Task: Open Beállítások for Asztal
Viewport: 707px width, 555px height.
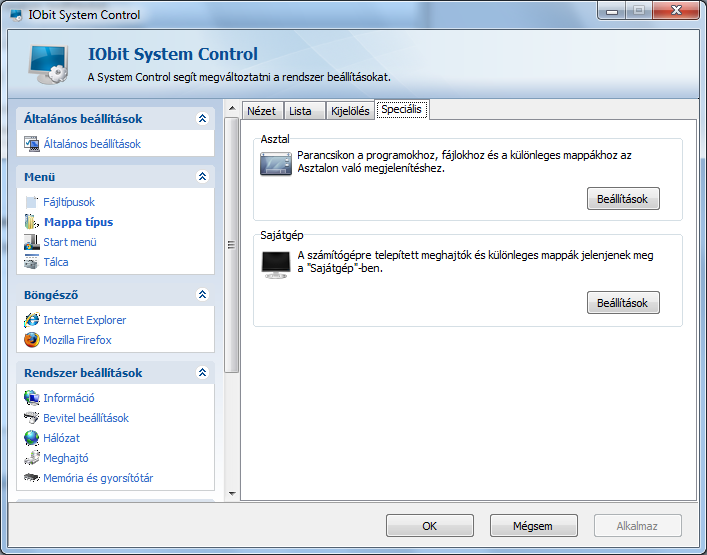Action: pos(623,199)
